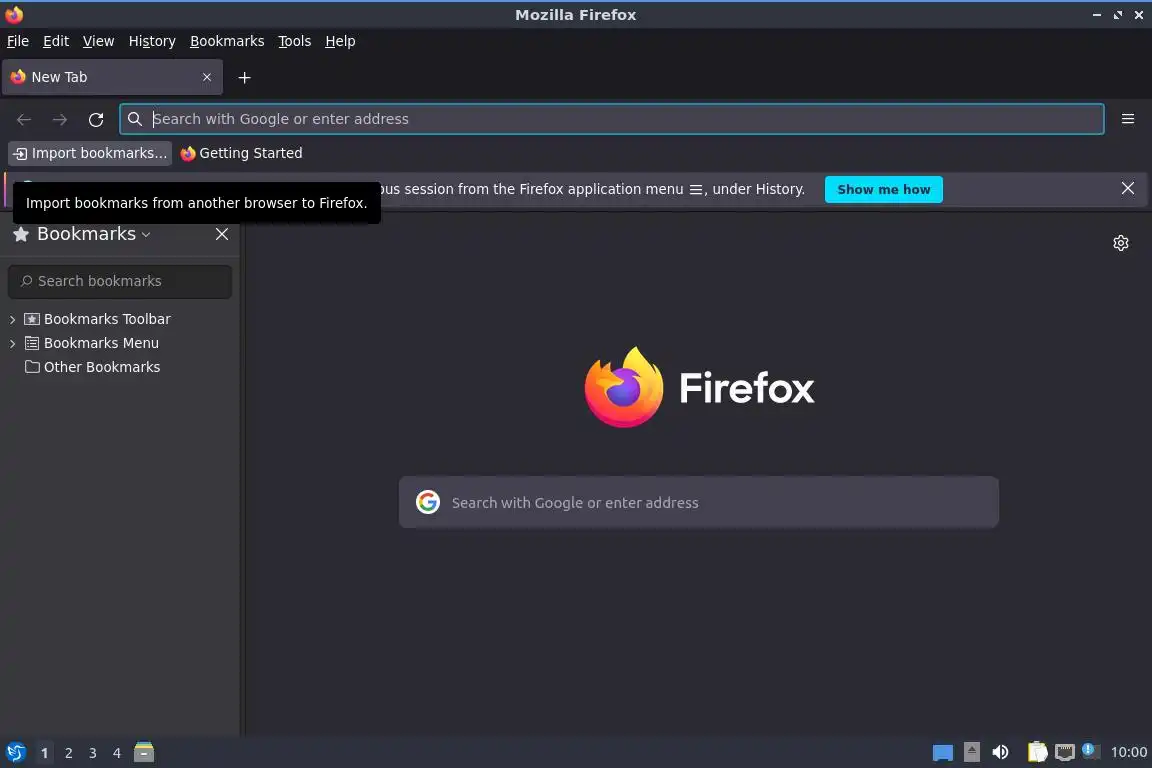
Task: Open the File menu
Action: click(18, 41)
